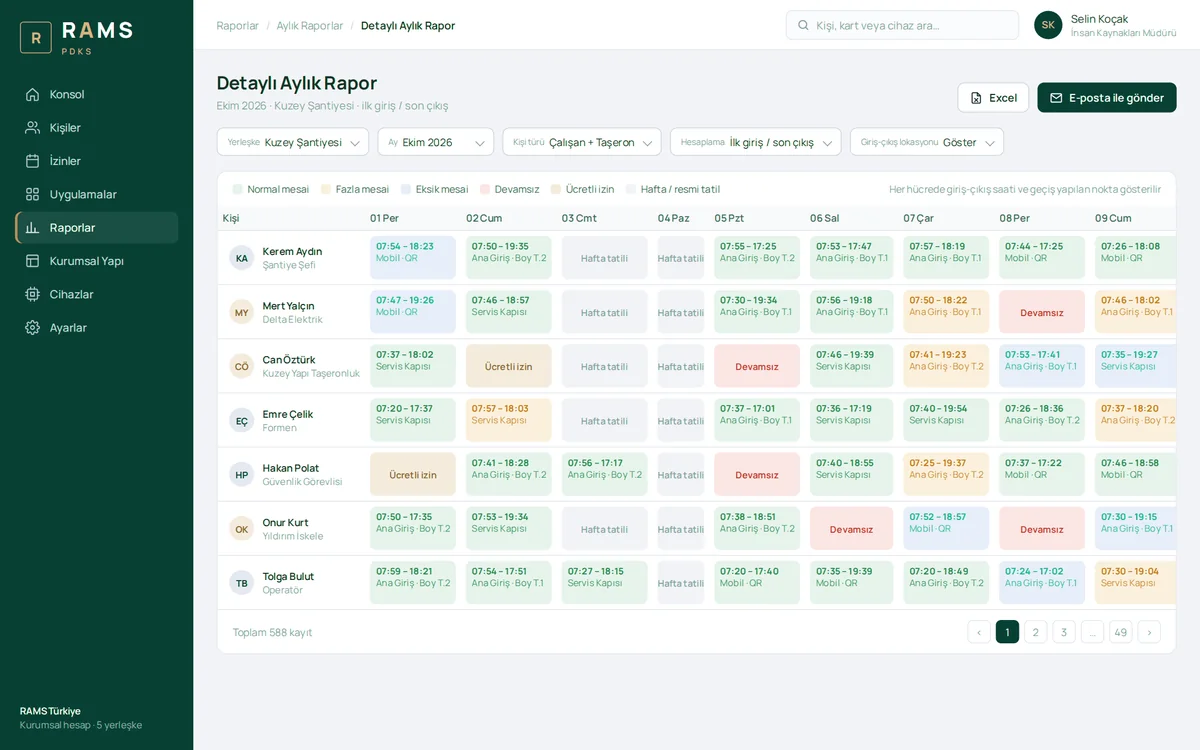
Task: Click Onur Kurt's Devamsız cell on 06 Sal
Action: pyautogui.click(x=852, y=529)
